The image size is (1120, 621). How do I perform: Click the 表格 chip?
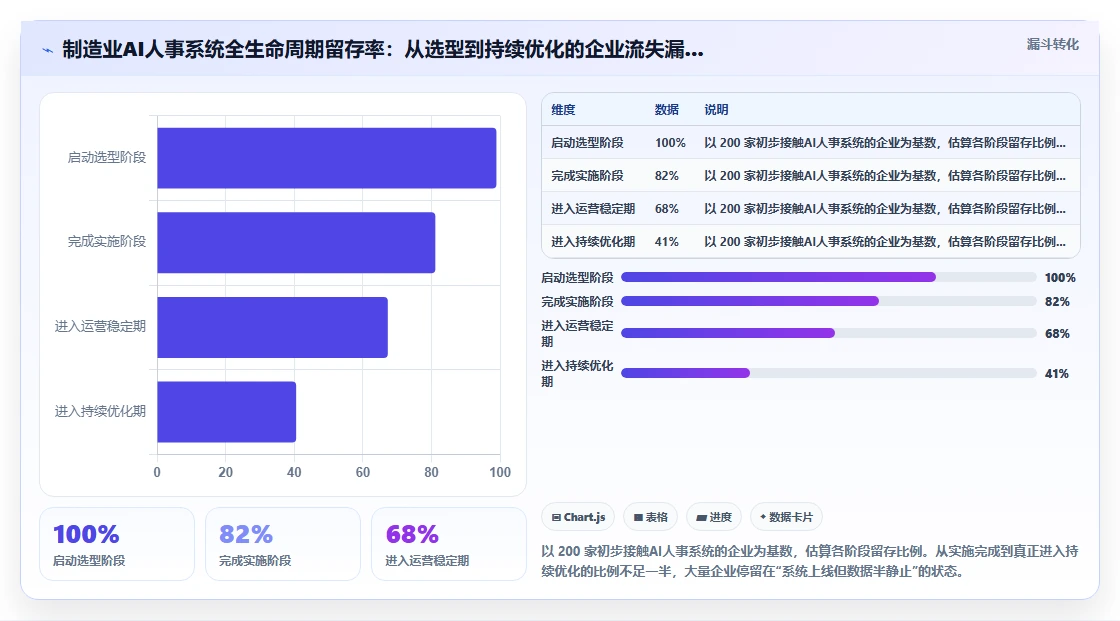tap(651, 517)
